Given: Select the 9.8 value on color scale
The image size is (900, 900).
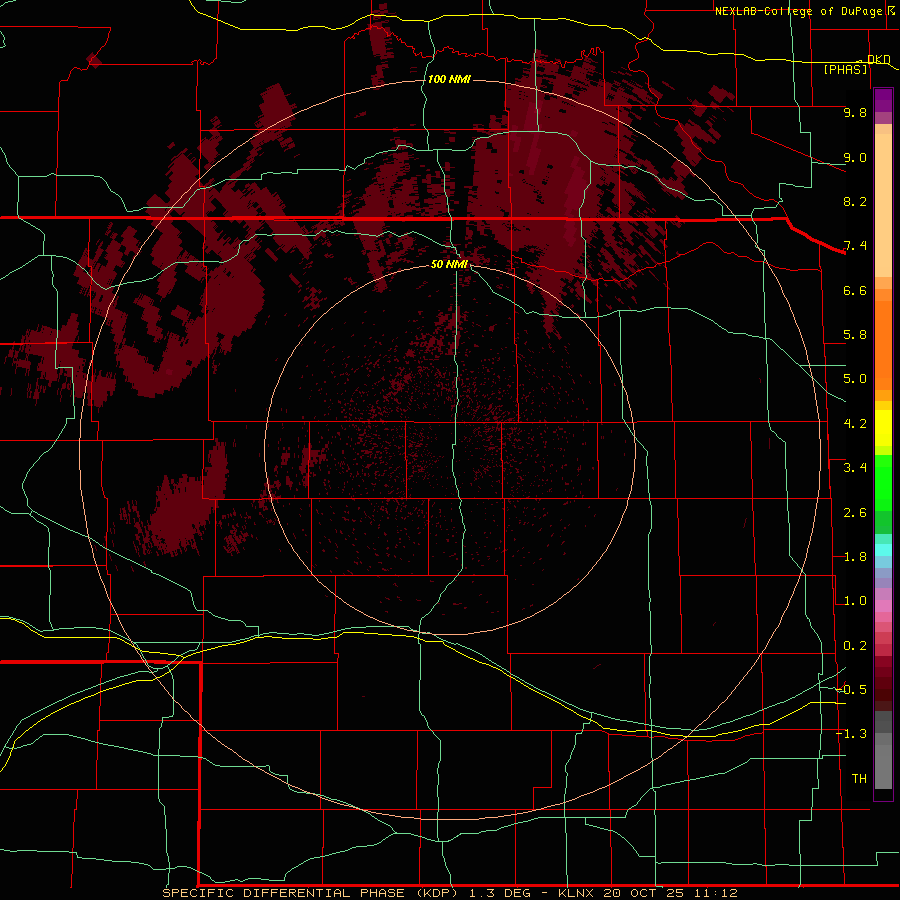Looking at the screenshot, I should click(x=855, y=112).
